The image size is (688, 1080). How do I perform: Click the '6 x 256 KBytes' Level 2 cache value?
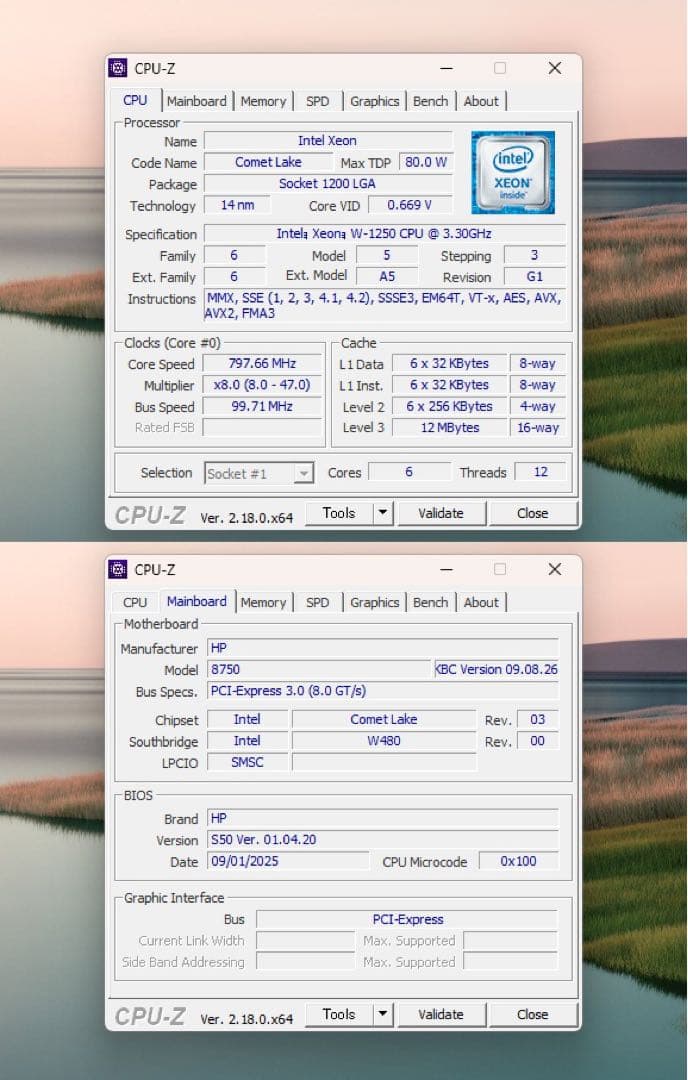tap(449, 406)
